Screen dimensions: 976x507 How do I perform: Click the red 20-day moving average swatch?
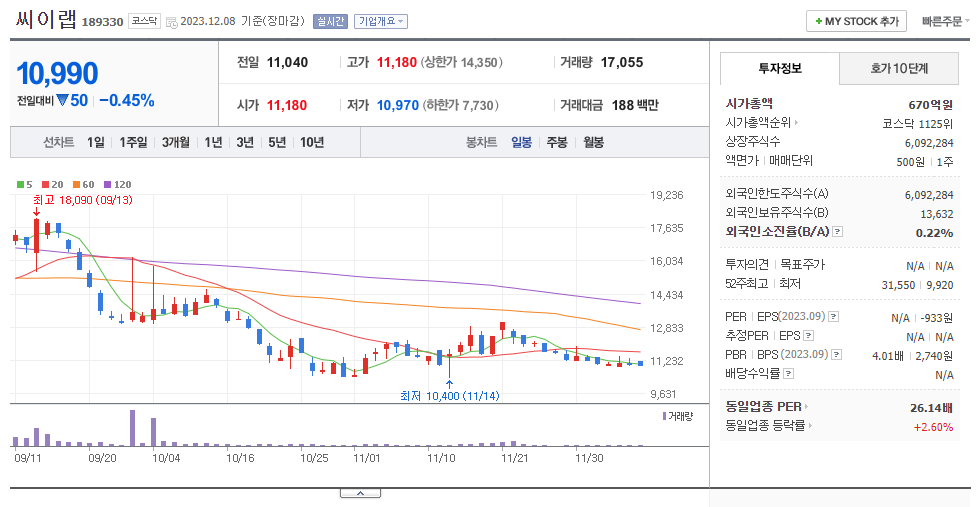(45, 185)
